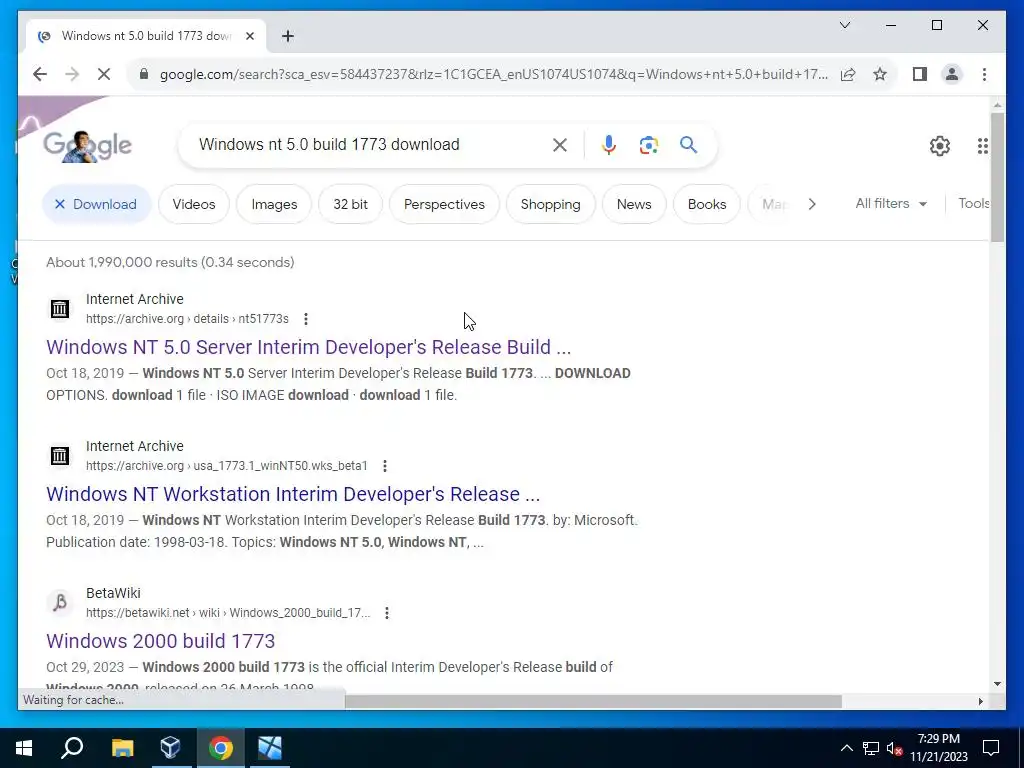
Task: Click archive.org details nt51773s URL
Action: [x=187, y=319]
